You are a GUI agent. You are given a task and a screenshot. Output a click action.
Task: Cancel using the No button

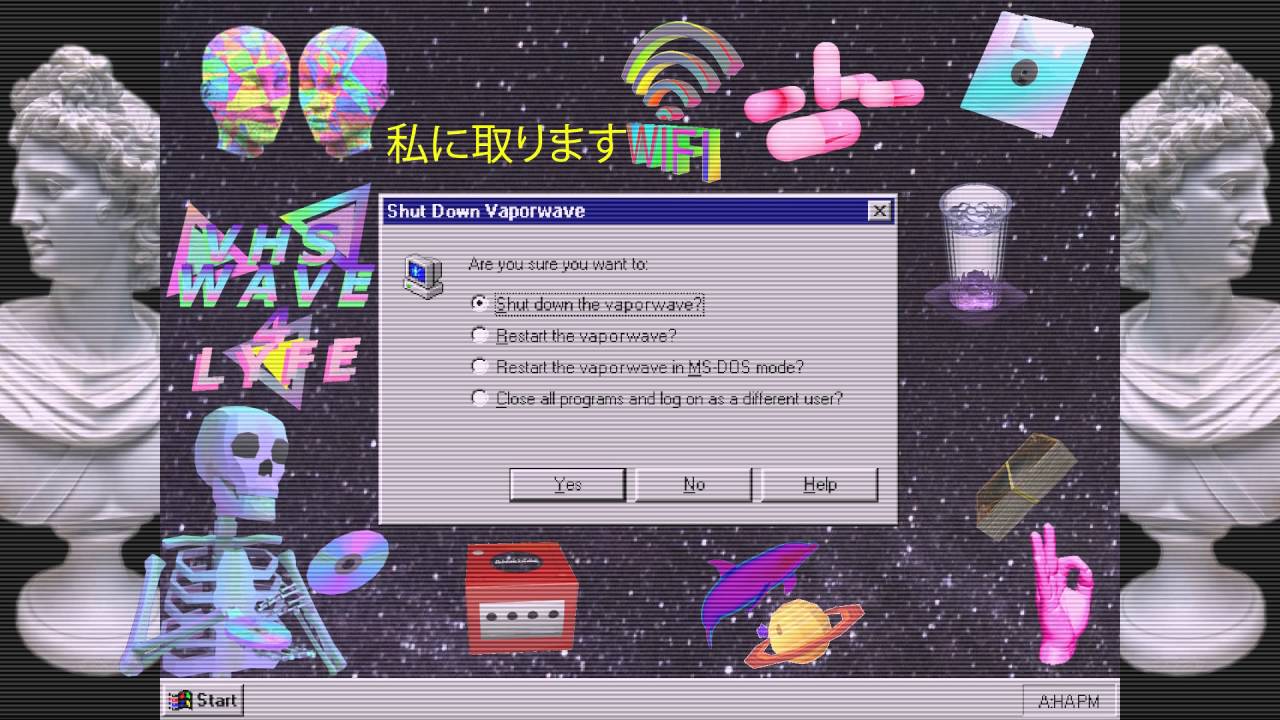point(693,484)
